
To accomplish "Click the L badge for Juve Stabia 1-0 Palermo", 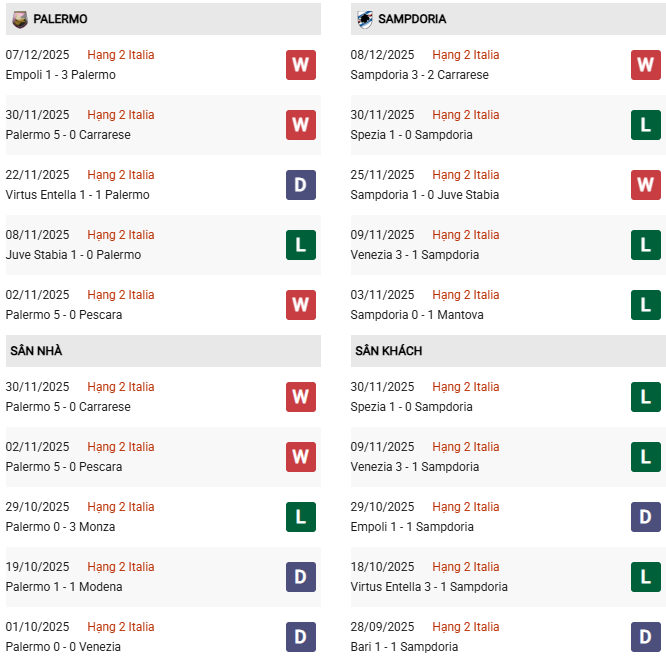I will [x=300, y=245].
